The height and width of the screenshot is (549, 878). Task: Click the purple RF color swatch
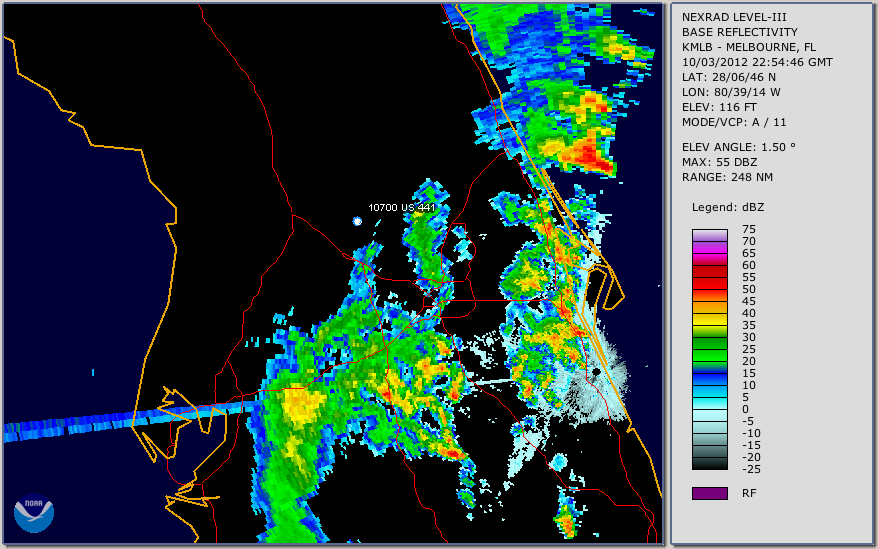pos(709,493)
